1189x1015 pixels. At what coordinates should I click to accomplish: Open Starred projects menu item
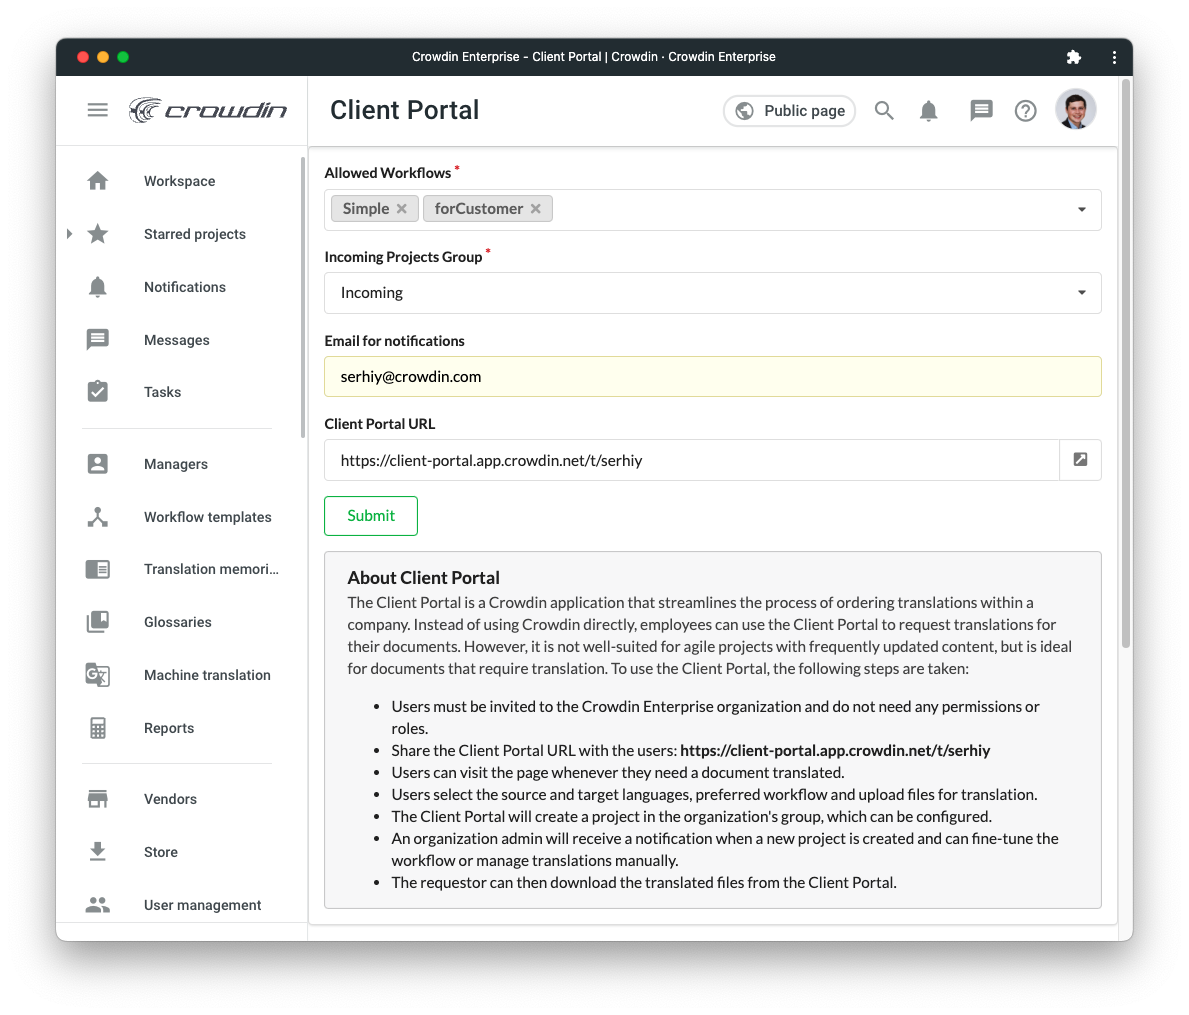[x=195, y=234]
